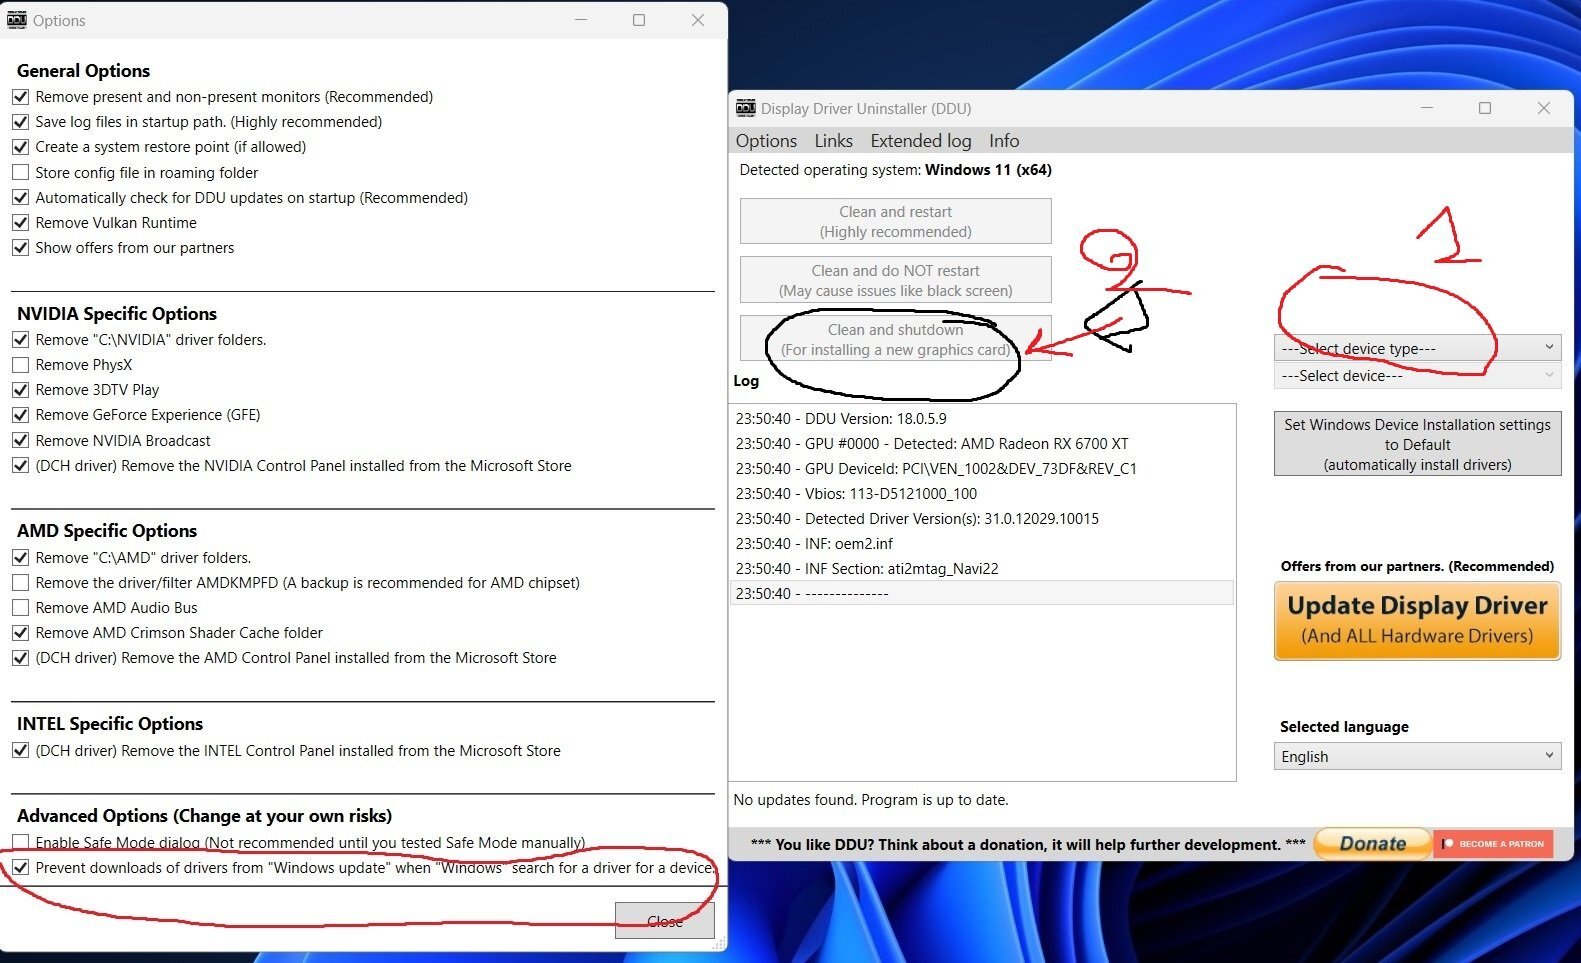Enable Store config file in roaming folder
1581x963 pixels.
click(x=21, y=173)
